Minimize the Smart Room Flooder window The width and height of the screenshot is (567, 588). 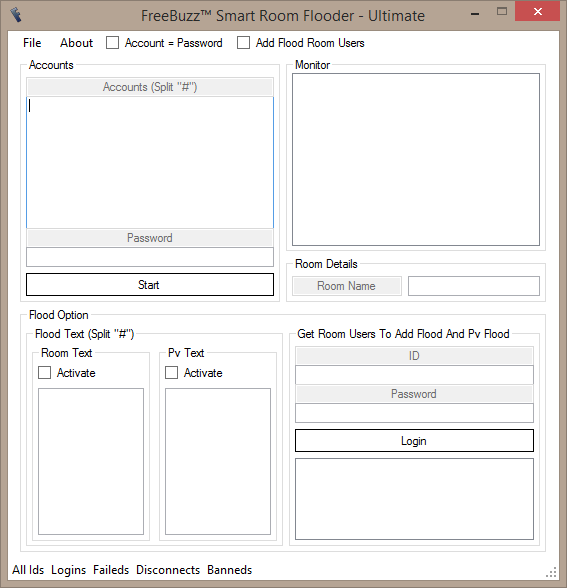point(475,14)
